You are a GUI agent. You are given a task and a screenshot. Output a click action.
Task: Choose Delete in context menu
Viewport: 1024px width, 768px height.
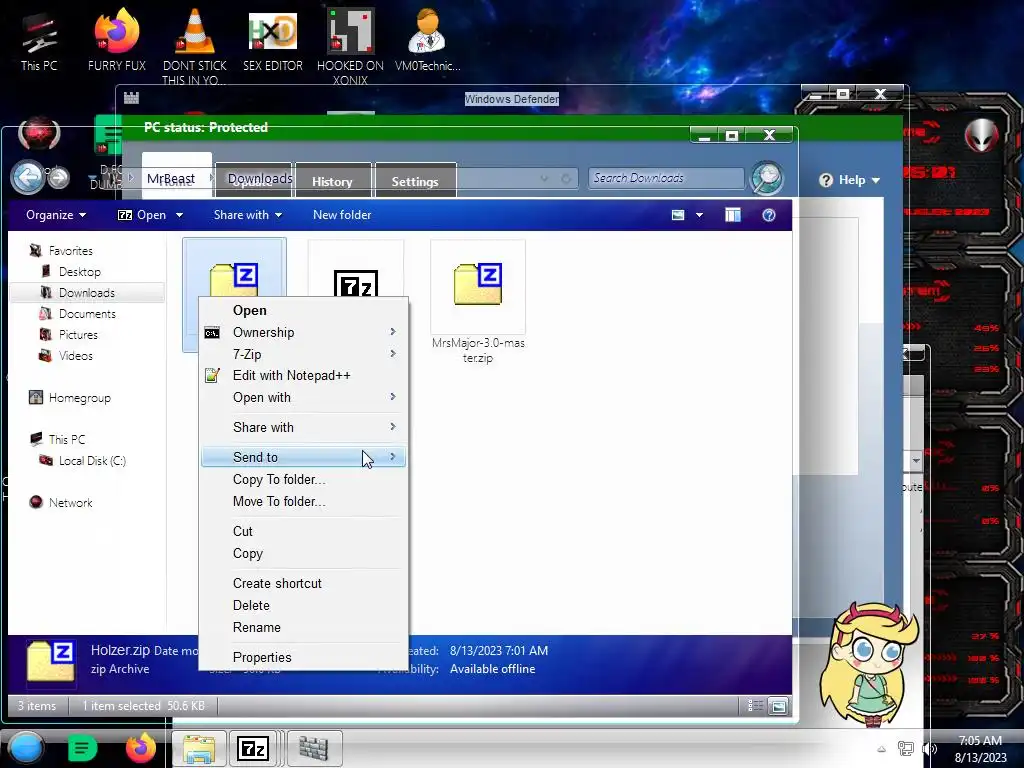coord(304,605)
